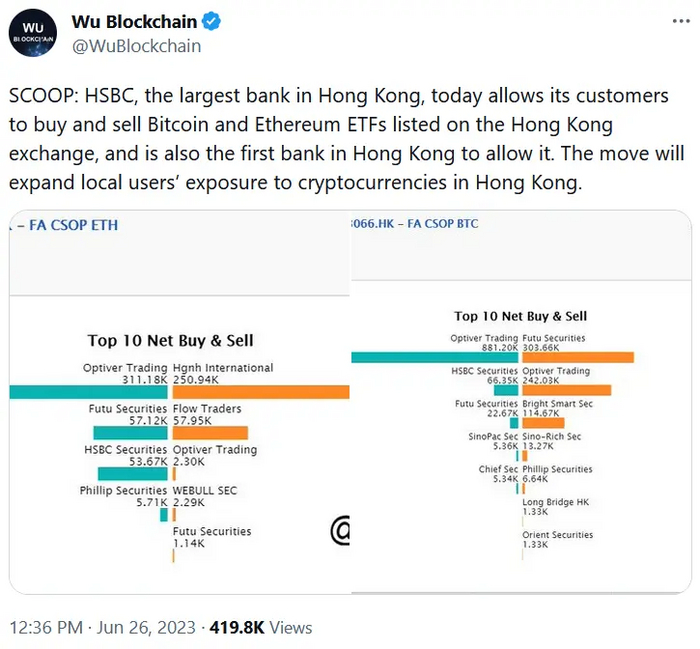Click the orange Hgnh International 250.94K bar
The height and width of the screenshot is (649, 700).
260,392
